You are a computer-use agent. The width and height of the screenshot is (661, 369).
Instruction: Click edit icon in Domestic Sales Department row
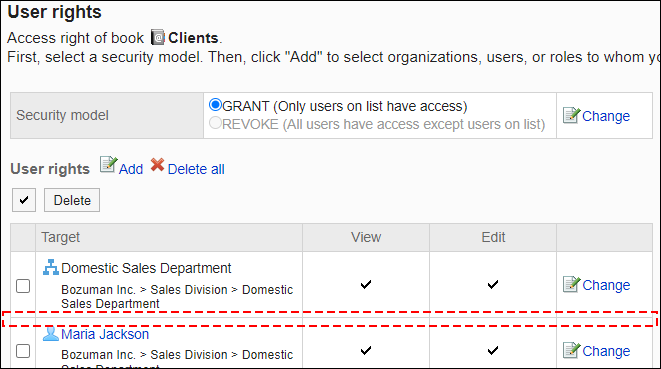(x=572, y=284)
